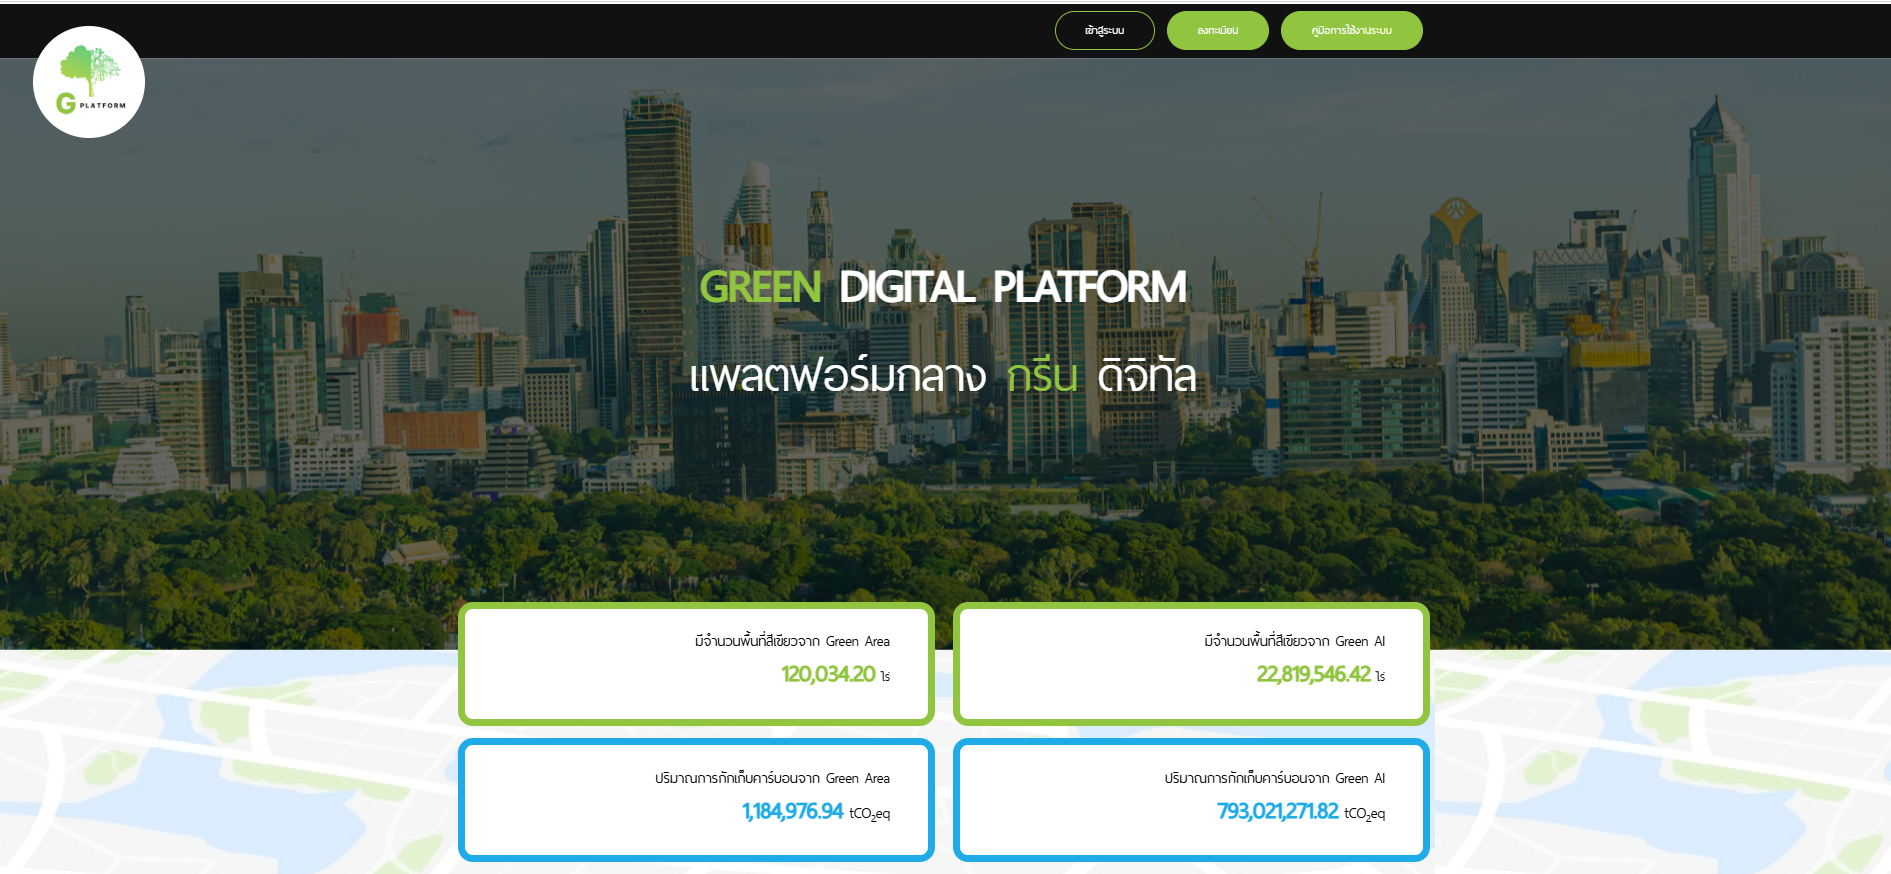Viewport: 1891px width, 874px height.
Task: Click the 22,819,546.42 rai value
Action: [1313, 675]
